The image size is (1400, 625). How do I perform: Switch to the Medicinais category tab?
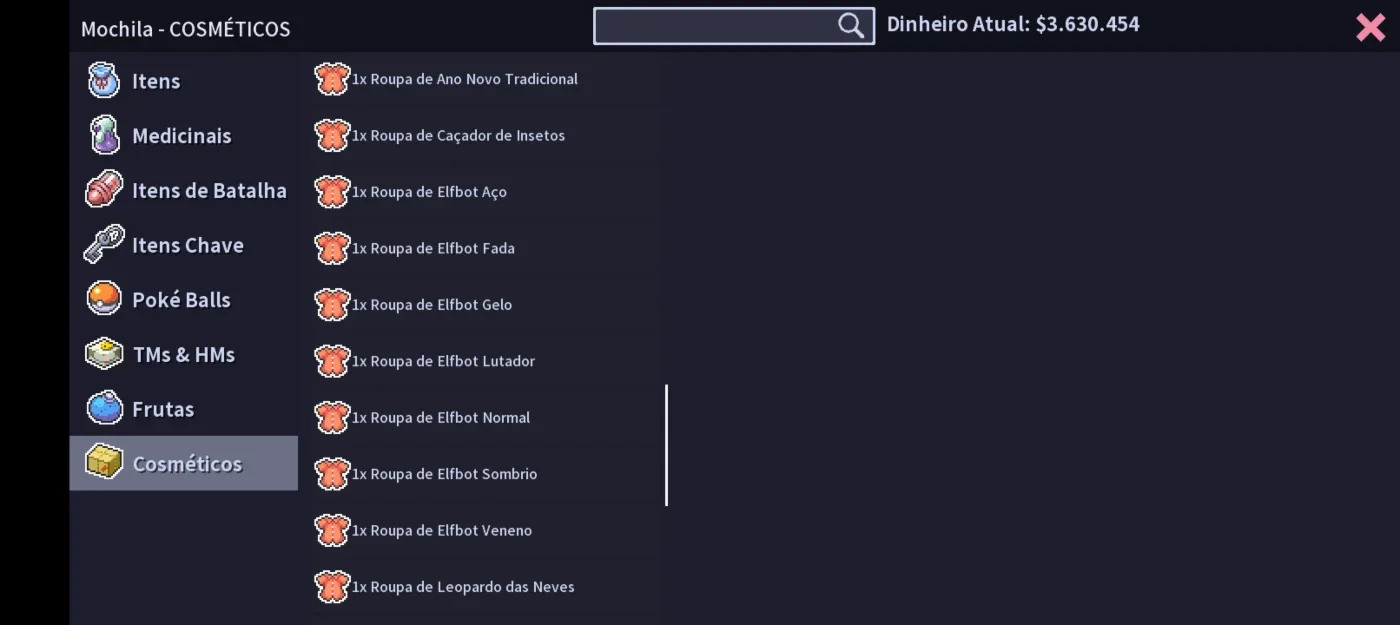184,135
